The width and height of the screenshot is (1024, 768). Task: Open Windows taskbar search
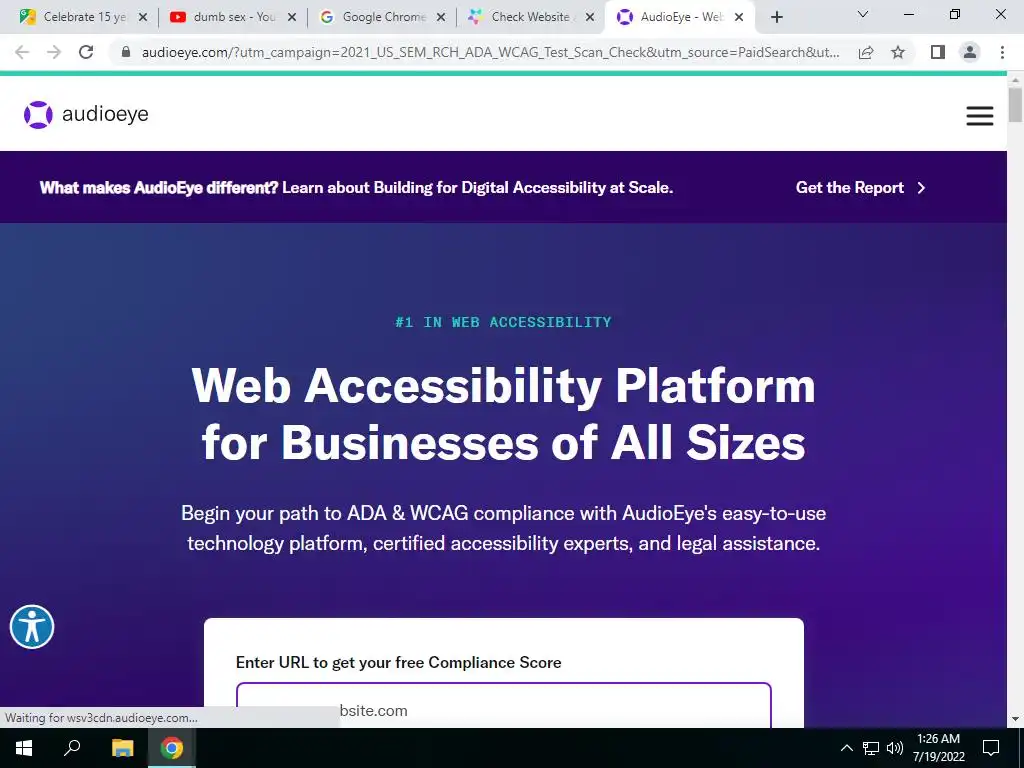pos(72,748)
